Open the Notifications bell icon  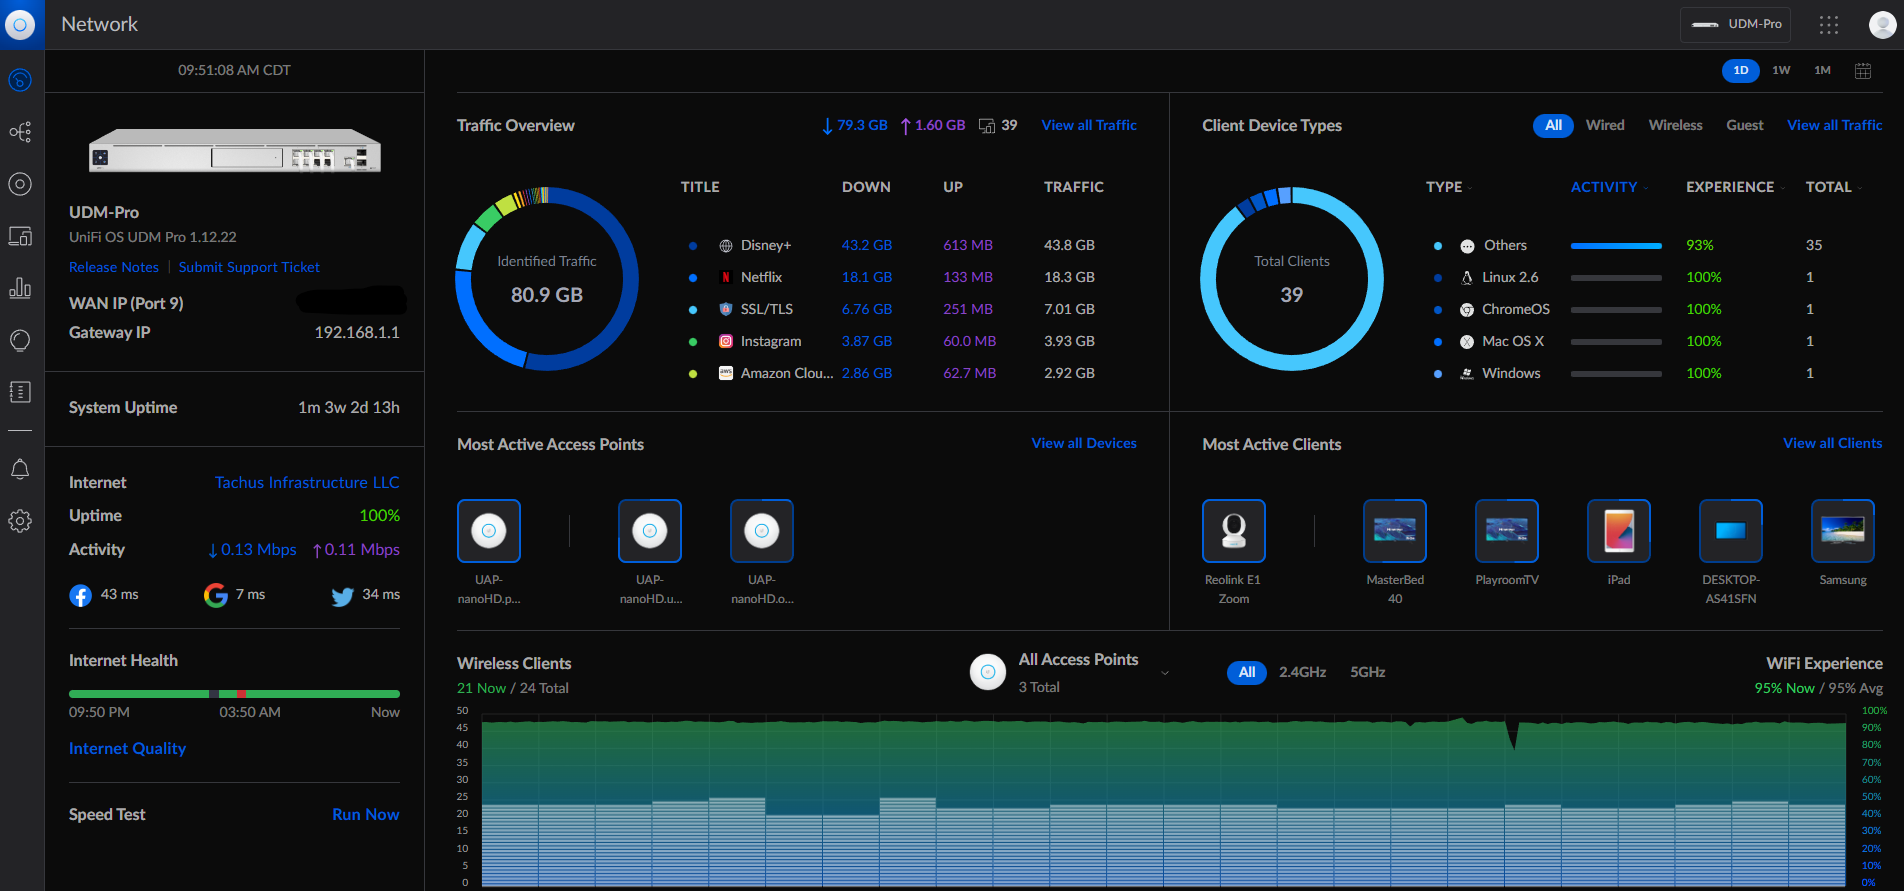coord(20,469)
